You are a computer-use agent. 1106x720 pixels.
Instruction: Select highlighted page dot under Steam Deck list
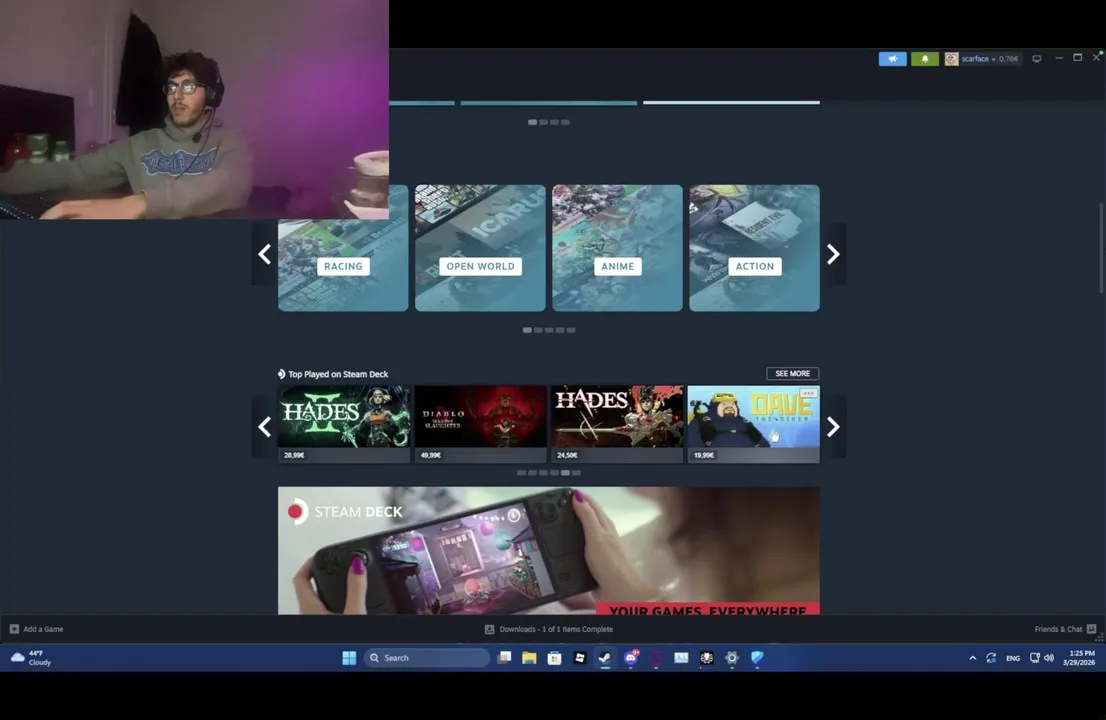click(x=565, y=473)
